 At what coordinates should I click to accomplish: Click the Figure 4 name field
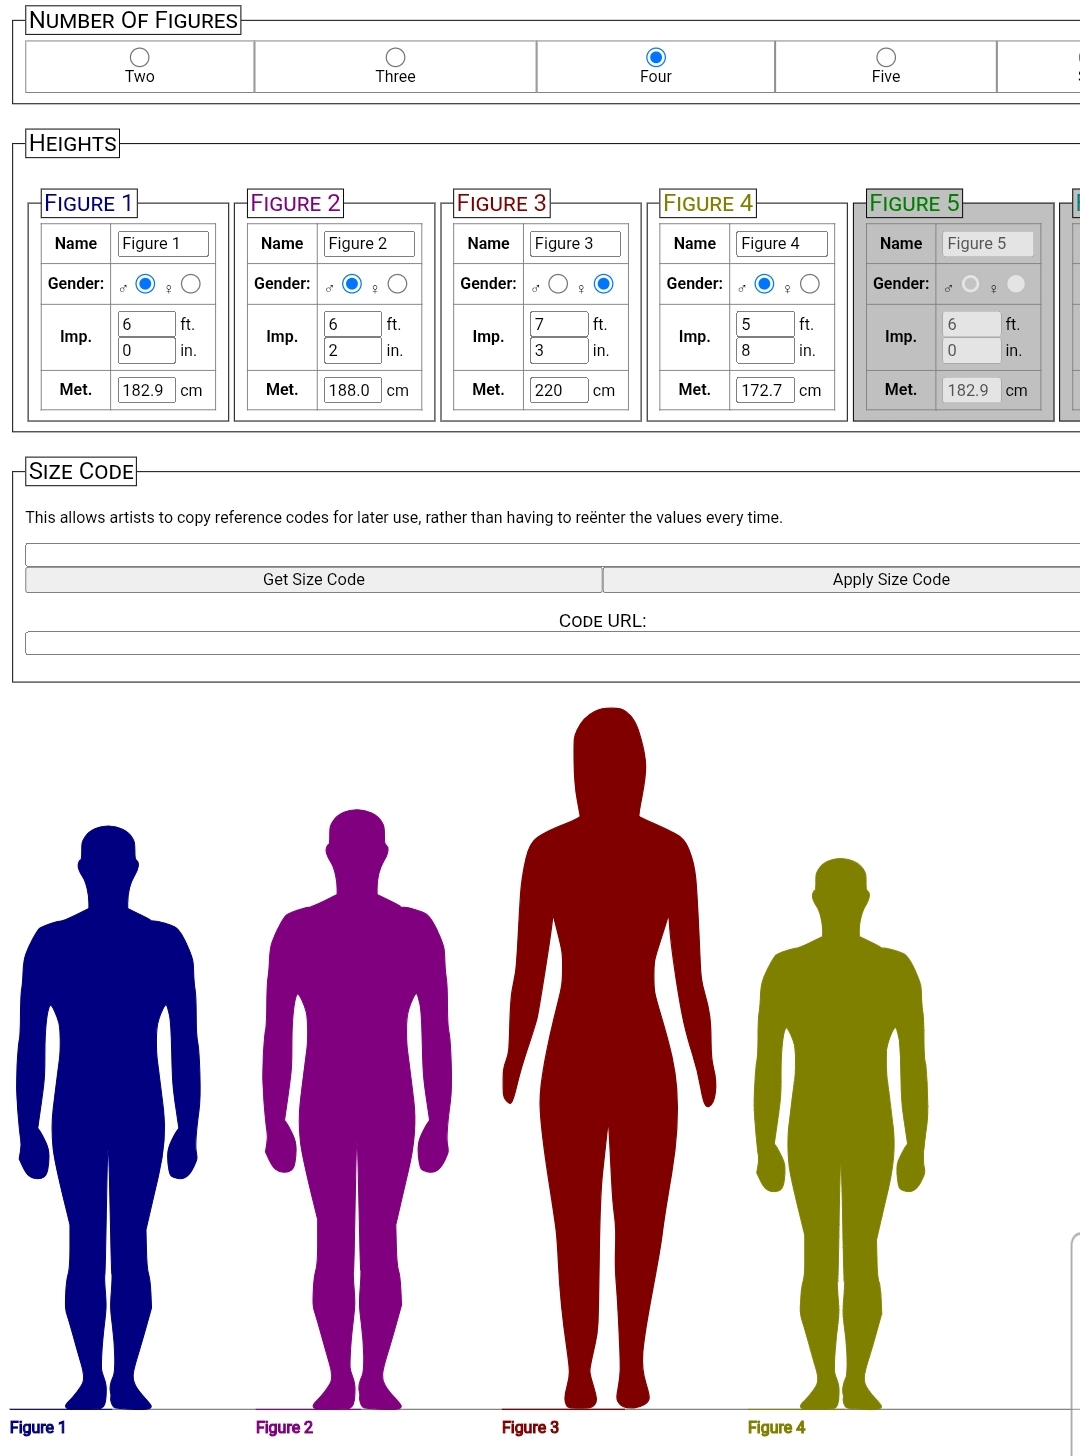[x=782, y=244]
